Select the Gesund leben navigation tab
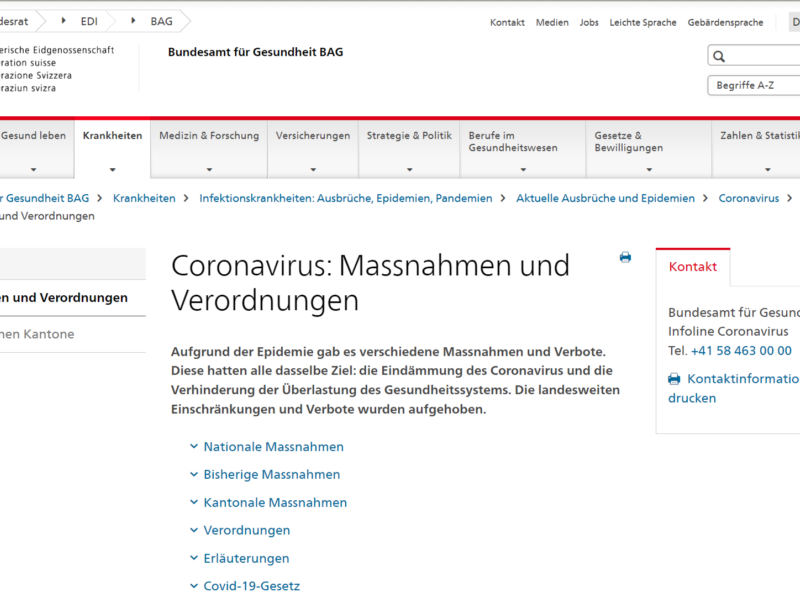The image size is (800, 600). pyautogui.click(x=35, y=135)
